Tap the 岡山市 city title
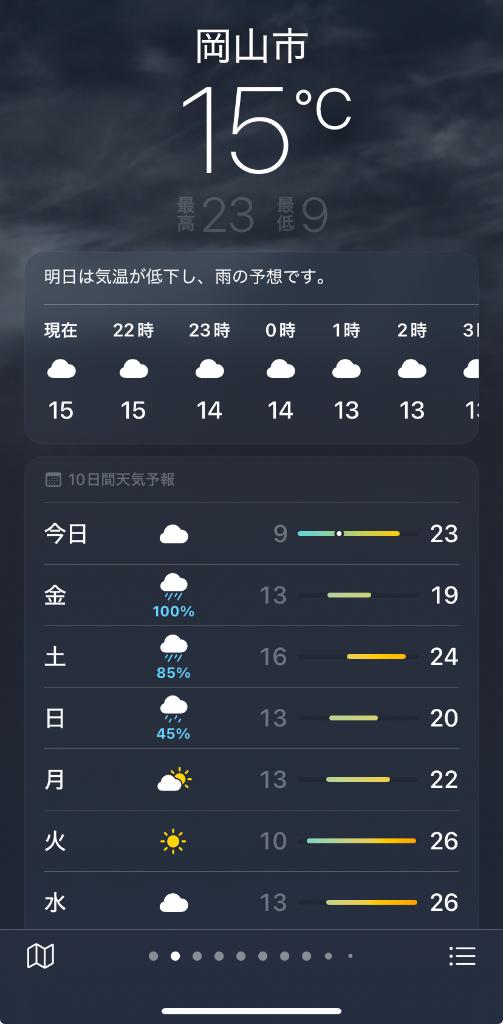This screenshot has height=1024, width=503. [x=252, y=47]
